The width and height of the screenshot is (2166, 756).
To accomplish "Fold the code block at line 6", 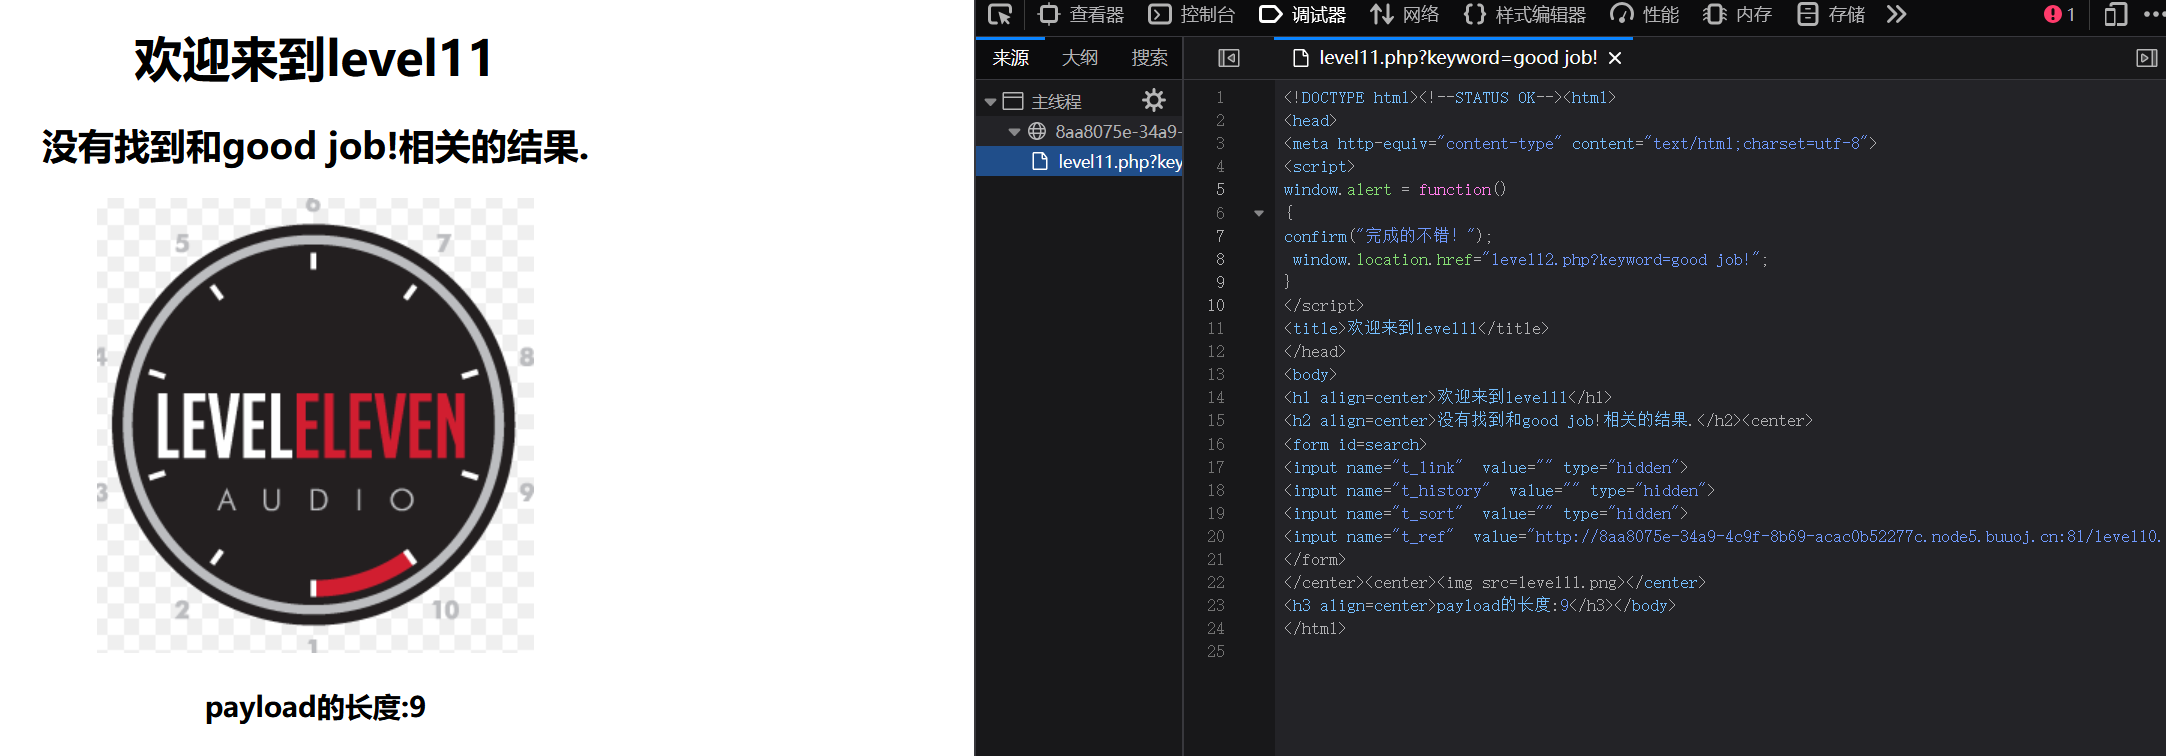I will tap(1259, 213).
